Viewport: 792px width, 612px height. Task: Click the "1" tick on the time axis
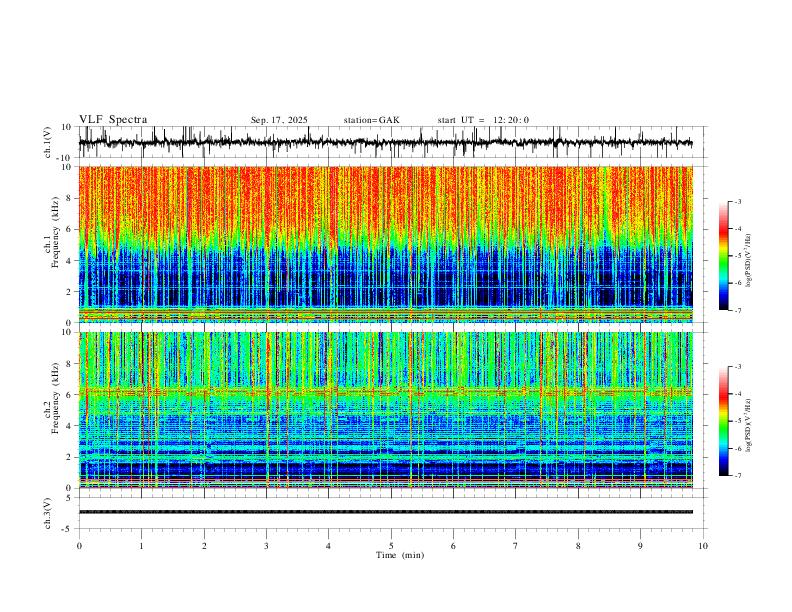[141, 546]
